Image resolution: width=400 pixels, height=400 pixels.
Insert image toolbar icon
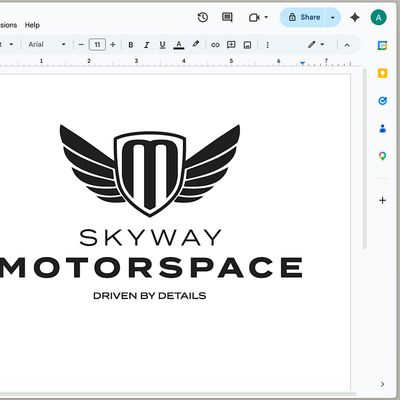(247, 45)
